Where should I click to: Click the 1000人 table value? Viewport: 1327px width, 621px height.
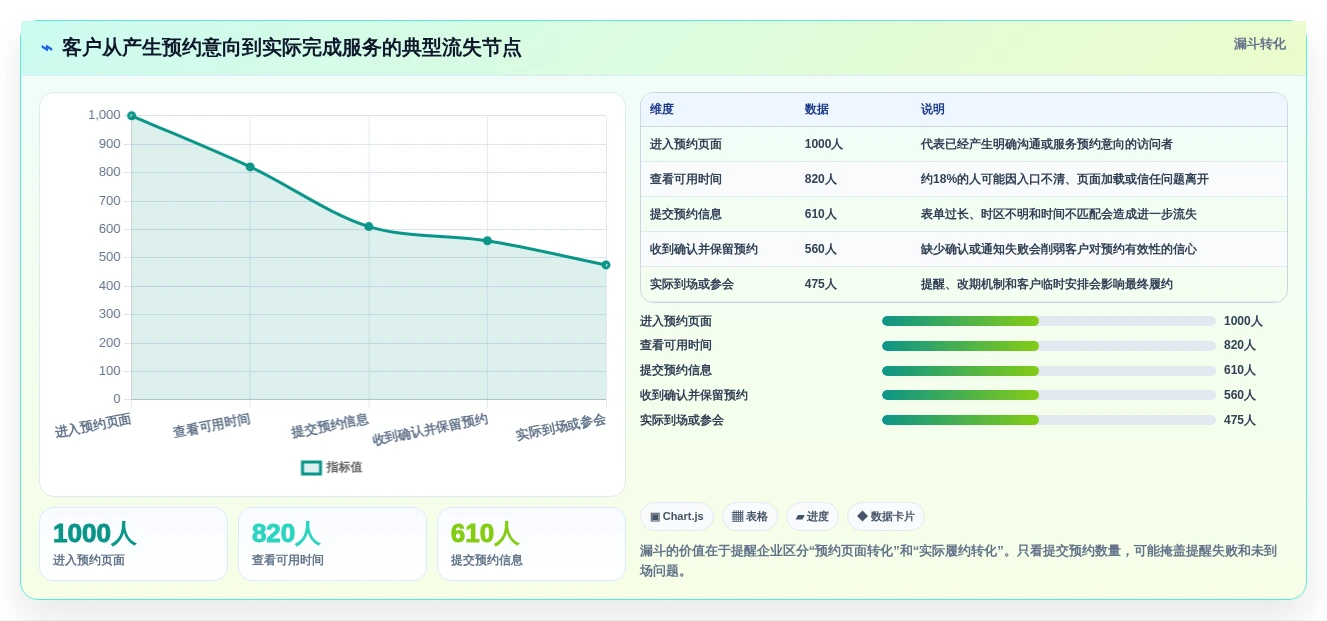(824, 145)
